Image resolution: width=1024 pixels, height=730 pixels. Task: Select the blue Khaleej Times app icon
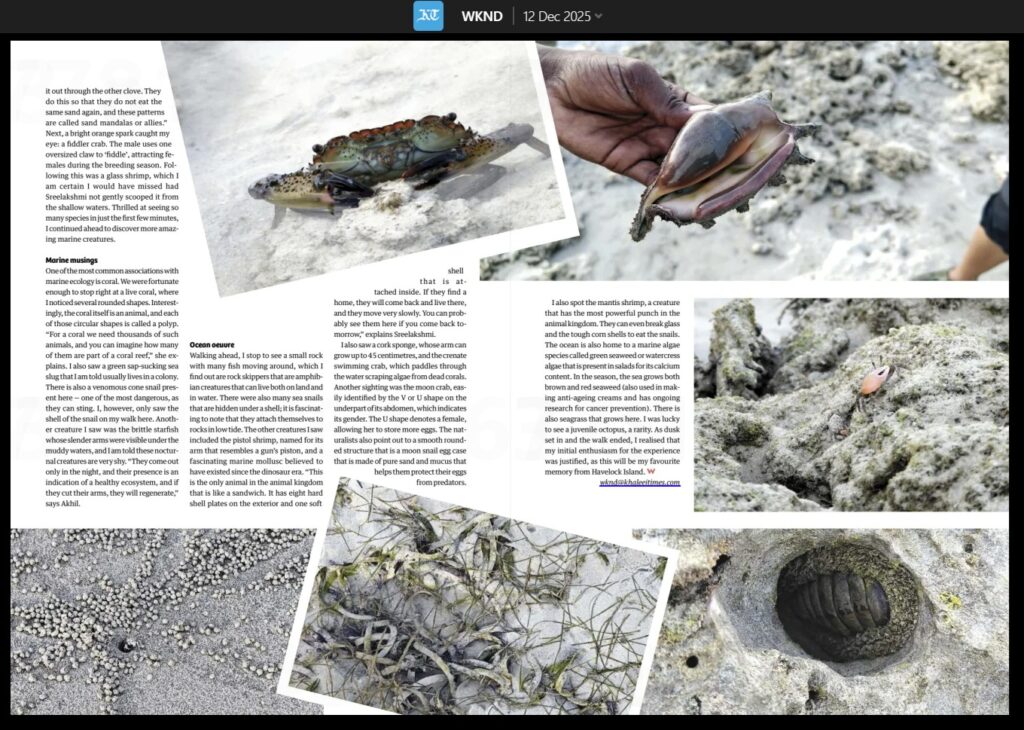tap(428, 16)
